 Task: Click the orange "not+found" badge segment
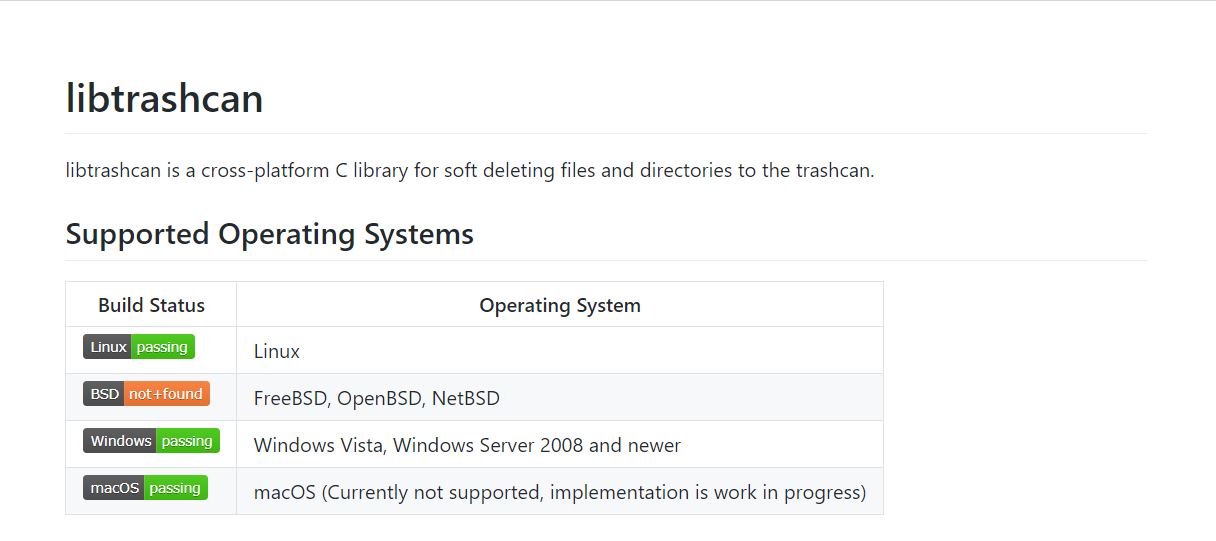point(167,394)
